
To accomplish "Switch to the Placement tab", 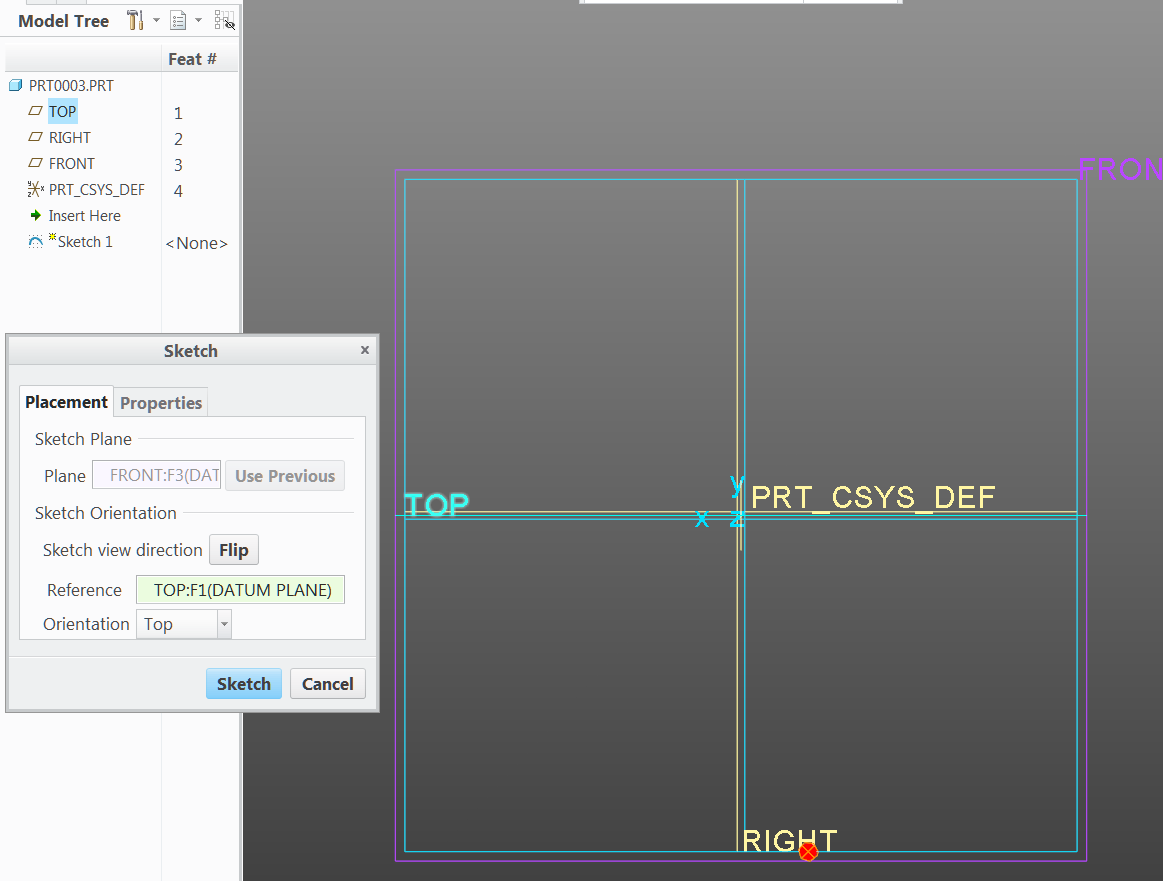I will [x=66, y=402].
